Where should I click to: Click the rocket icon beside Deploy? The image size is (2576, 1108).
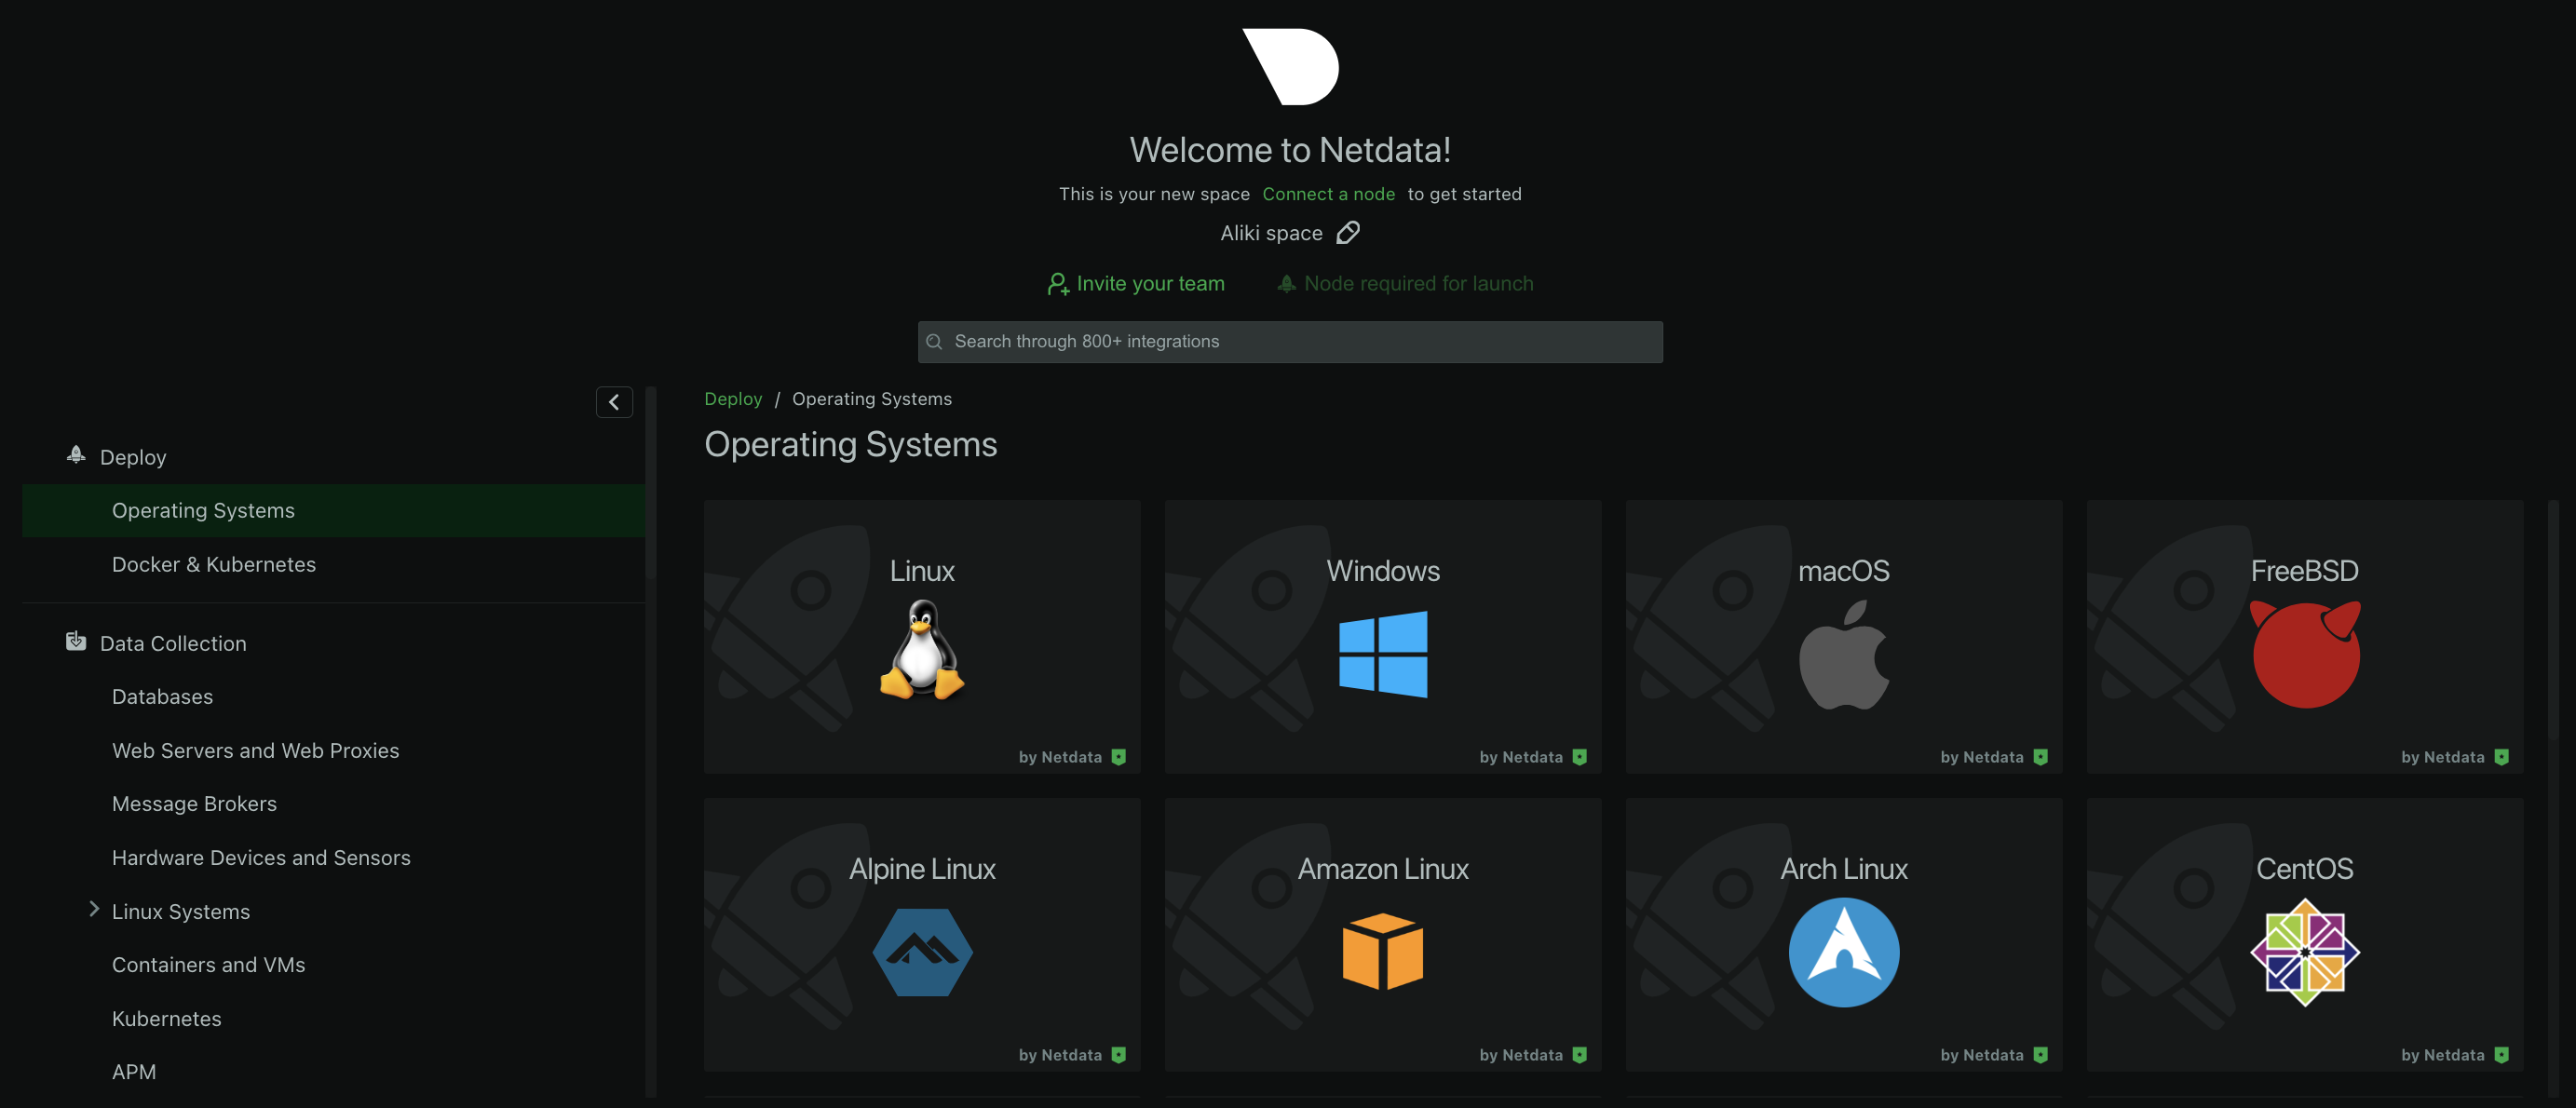coord(75,455)
